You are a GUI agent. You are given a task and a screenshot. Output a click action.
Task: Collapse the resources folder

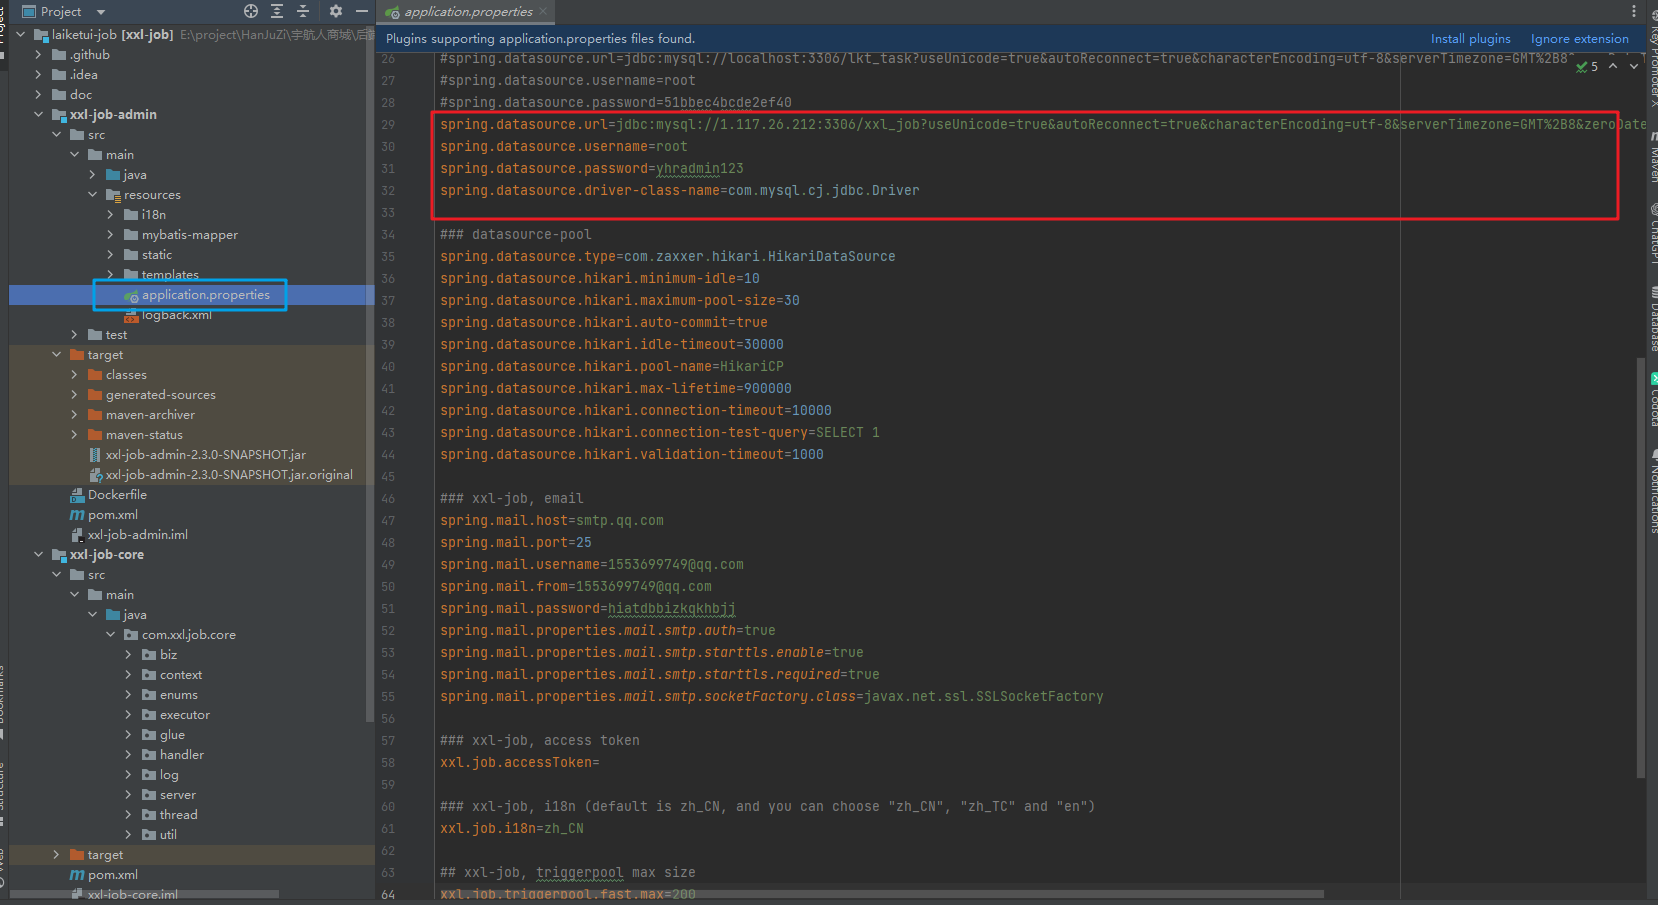point(92,195)
